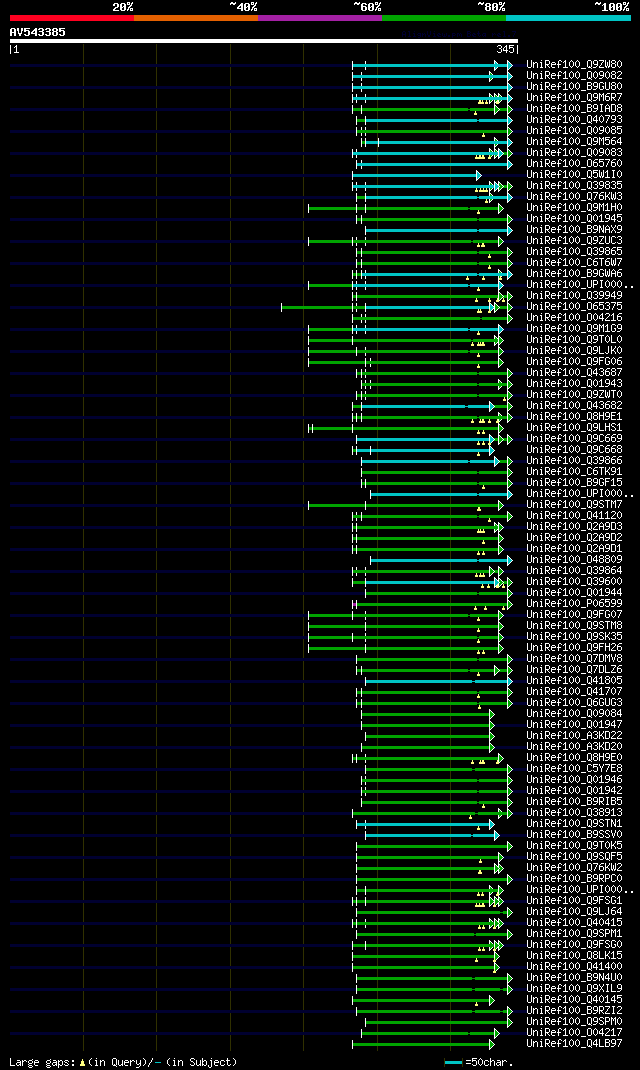The width and height of the screenshot is (640, 1070).
Task: Click UniRef100_C5Y7E8 label
Action: click(574, 769)
